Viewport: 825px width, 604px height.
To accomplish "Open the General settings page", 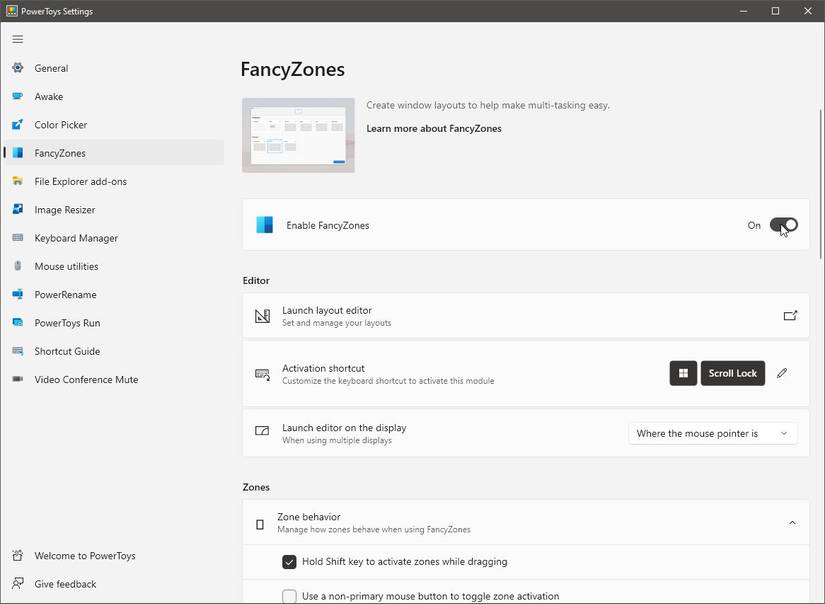I will (x=51, y=68).
